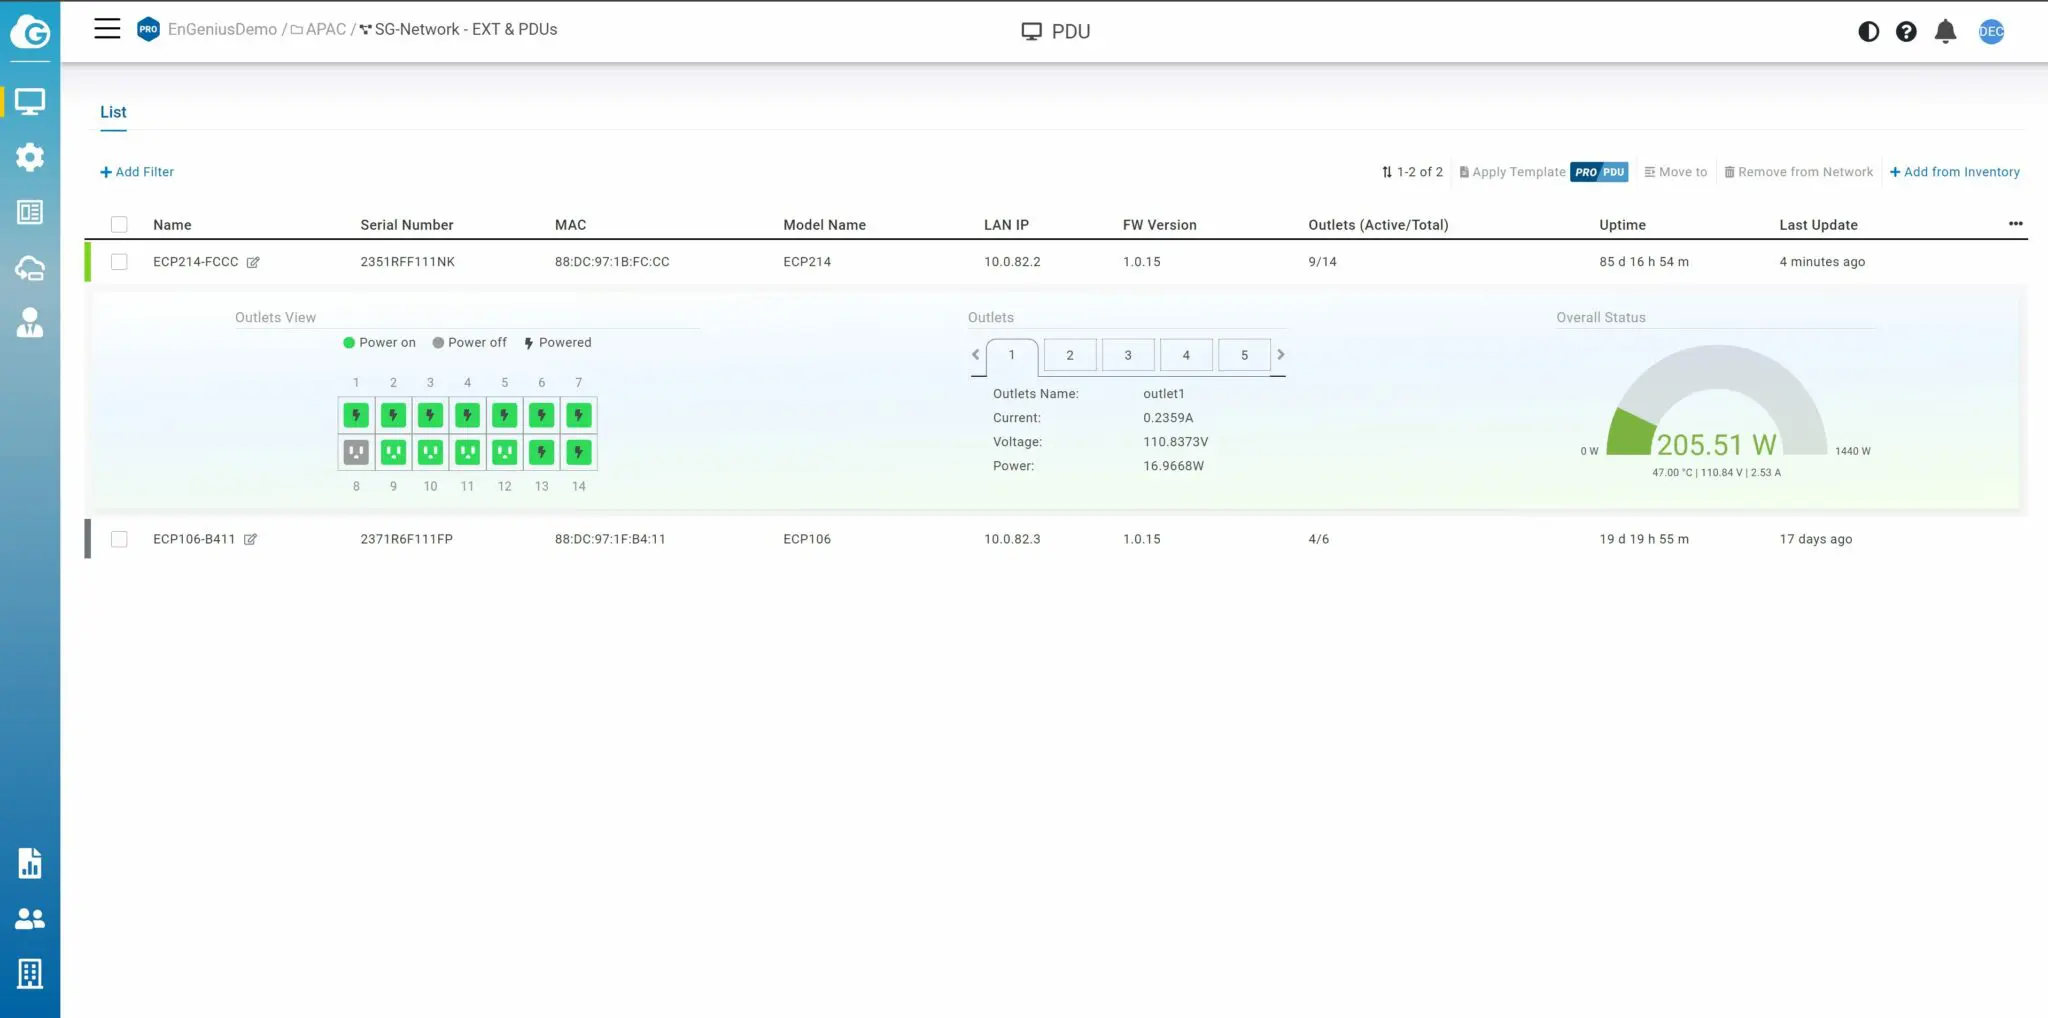Click Remove from Network

(1799, 172)
